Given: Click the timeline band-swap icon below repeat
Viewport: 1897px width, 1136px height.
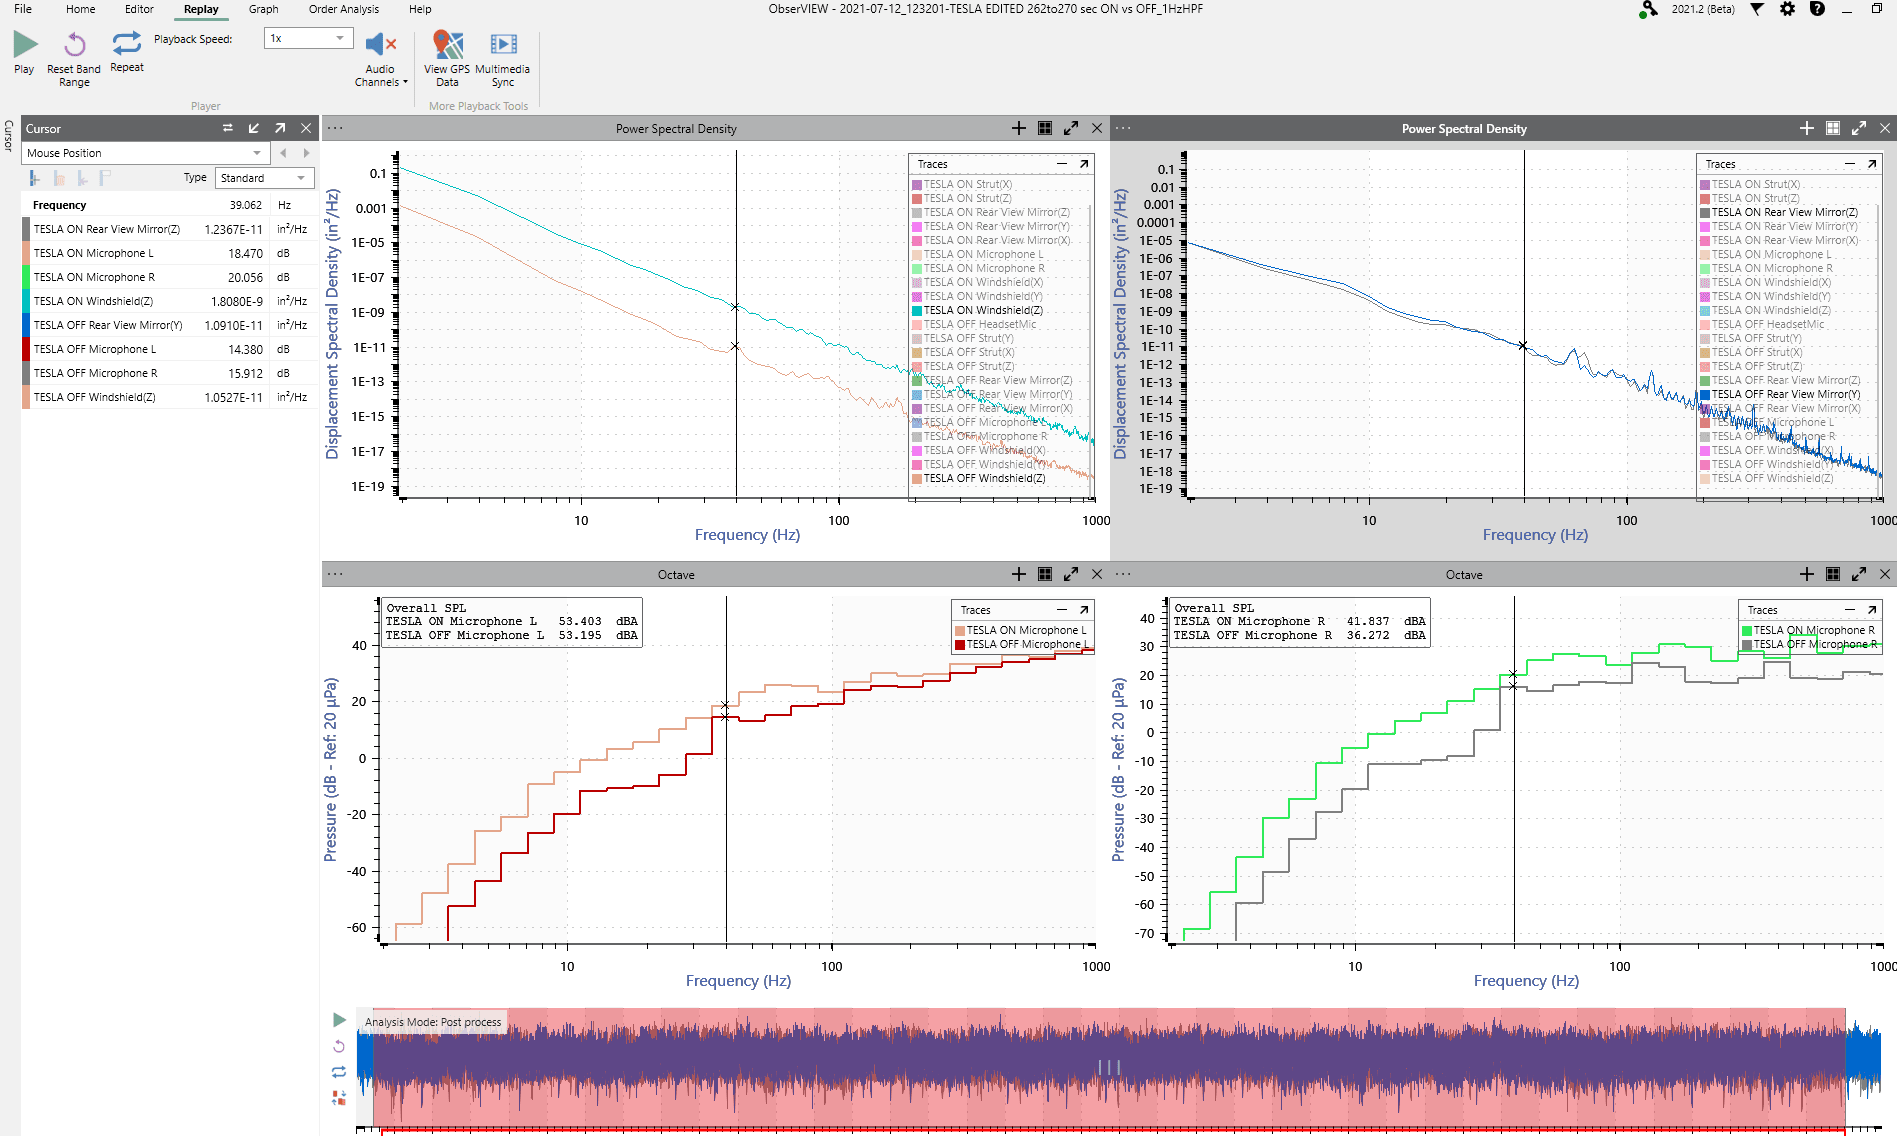Looking at the screenshot, I should click(x=339, y=1097).
